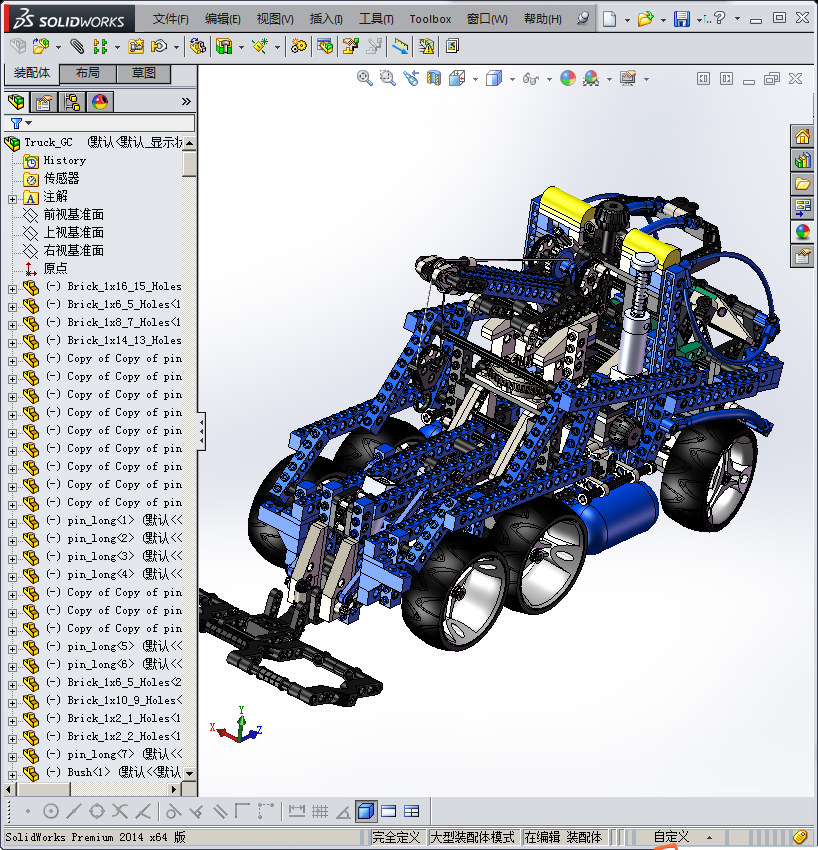818x850 pixels.
Task: Toggle the length snap
Action: pyautogui.click(x=297, y=811)
